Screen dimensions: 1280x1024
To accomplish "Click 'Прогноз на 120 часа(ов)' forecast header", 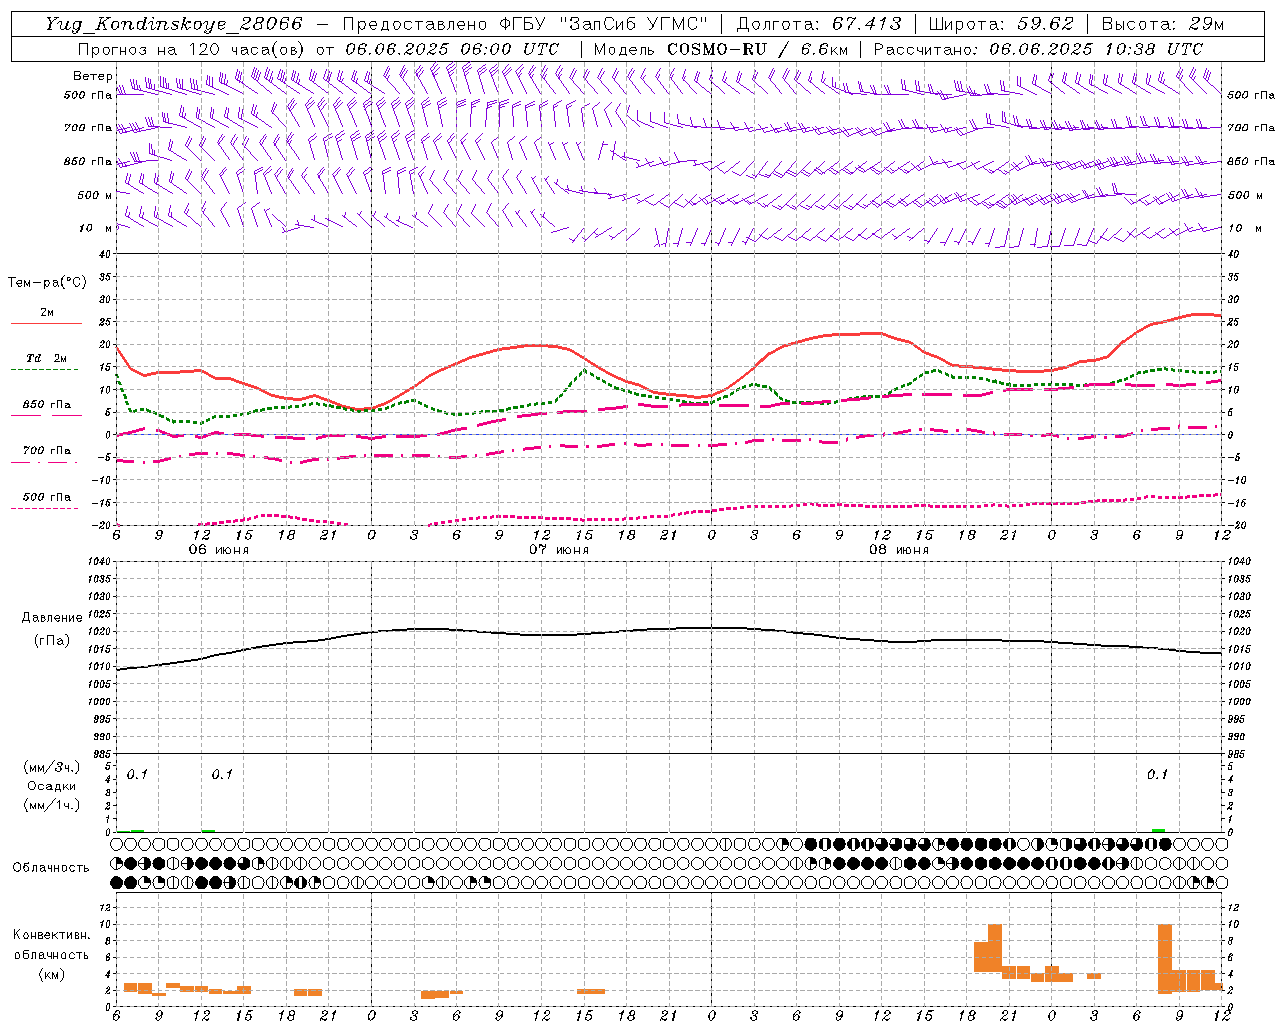I will click(192, 49).
